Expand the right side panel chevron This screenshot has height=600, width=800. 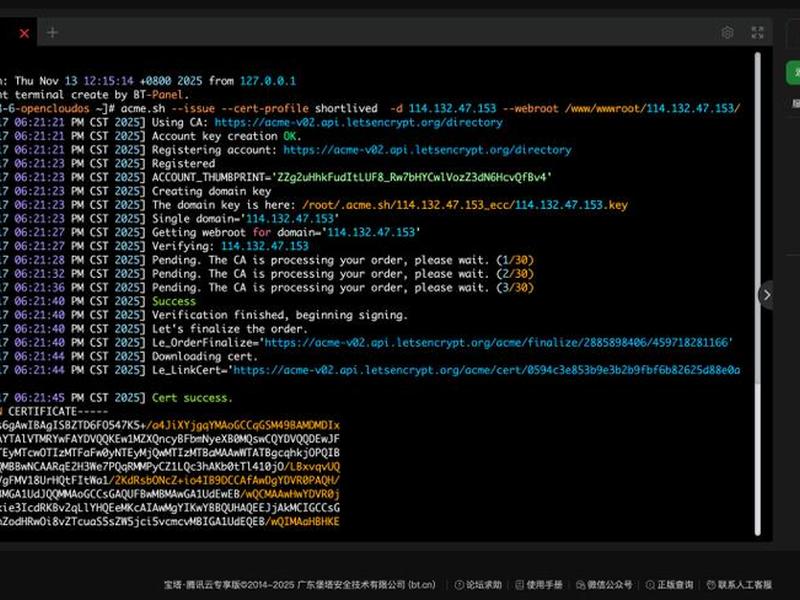pyautogui.click(x=766, y=295)
